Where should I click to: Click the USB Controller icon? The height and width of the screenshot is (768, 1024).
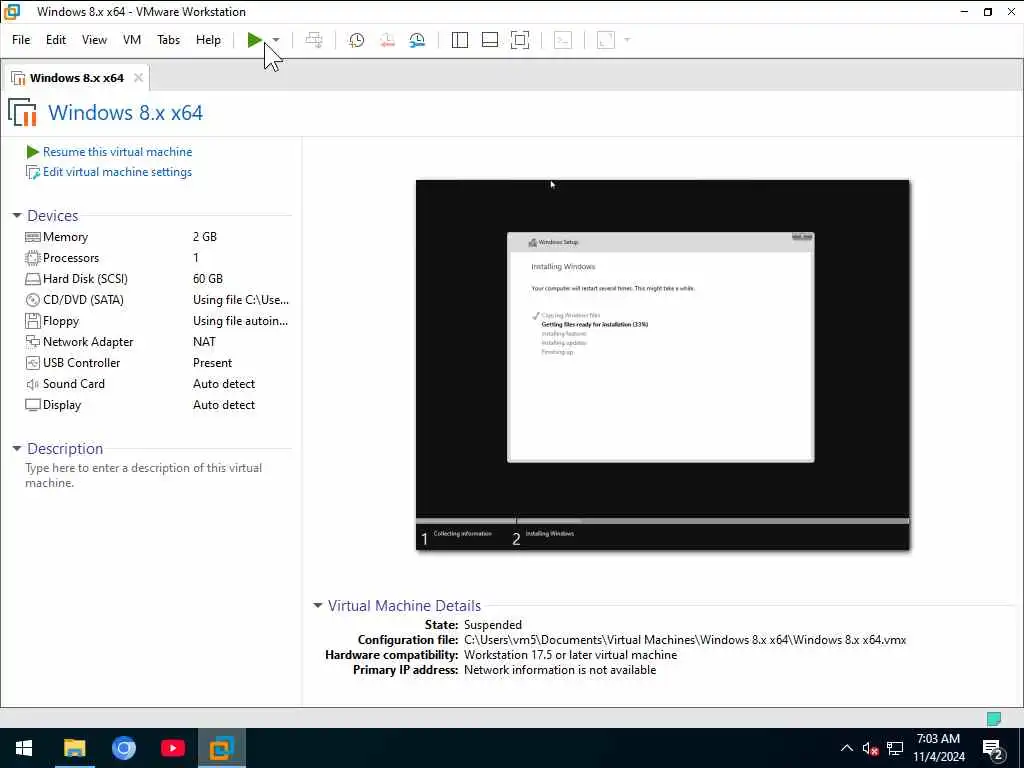(33, 362)
